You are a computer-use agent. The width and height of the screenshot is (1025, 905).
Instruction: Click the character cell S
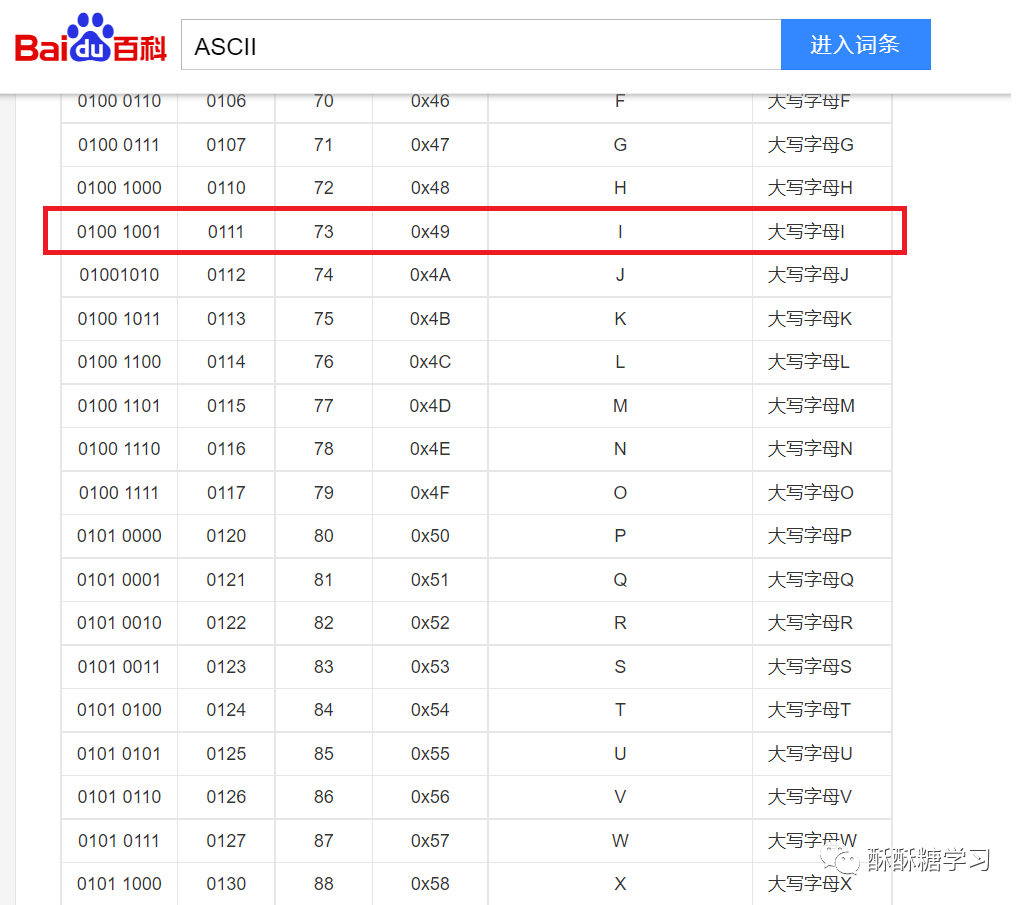click(x=620, y=666)
